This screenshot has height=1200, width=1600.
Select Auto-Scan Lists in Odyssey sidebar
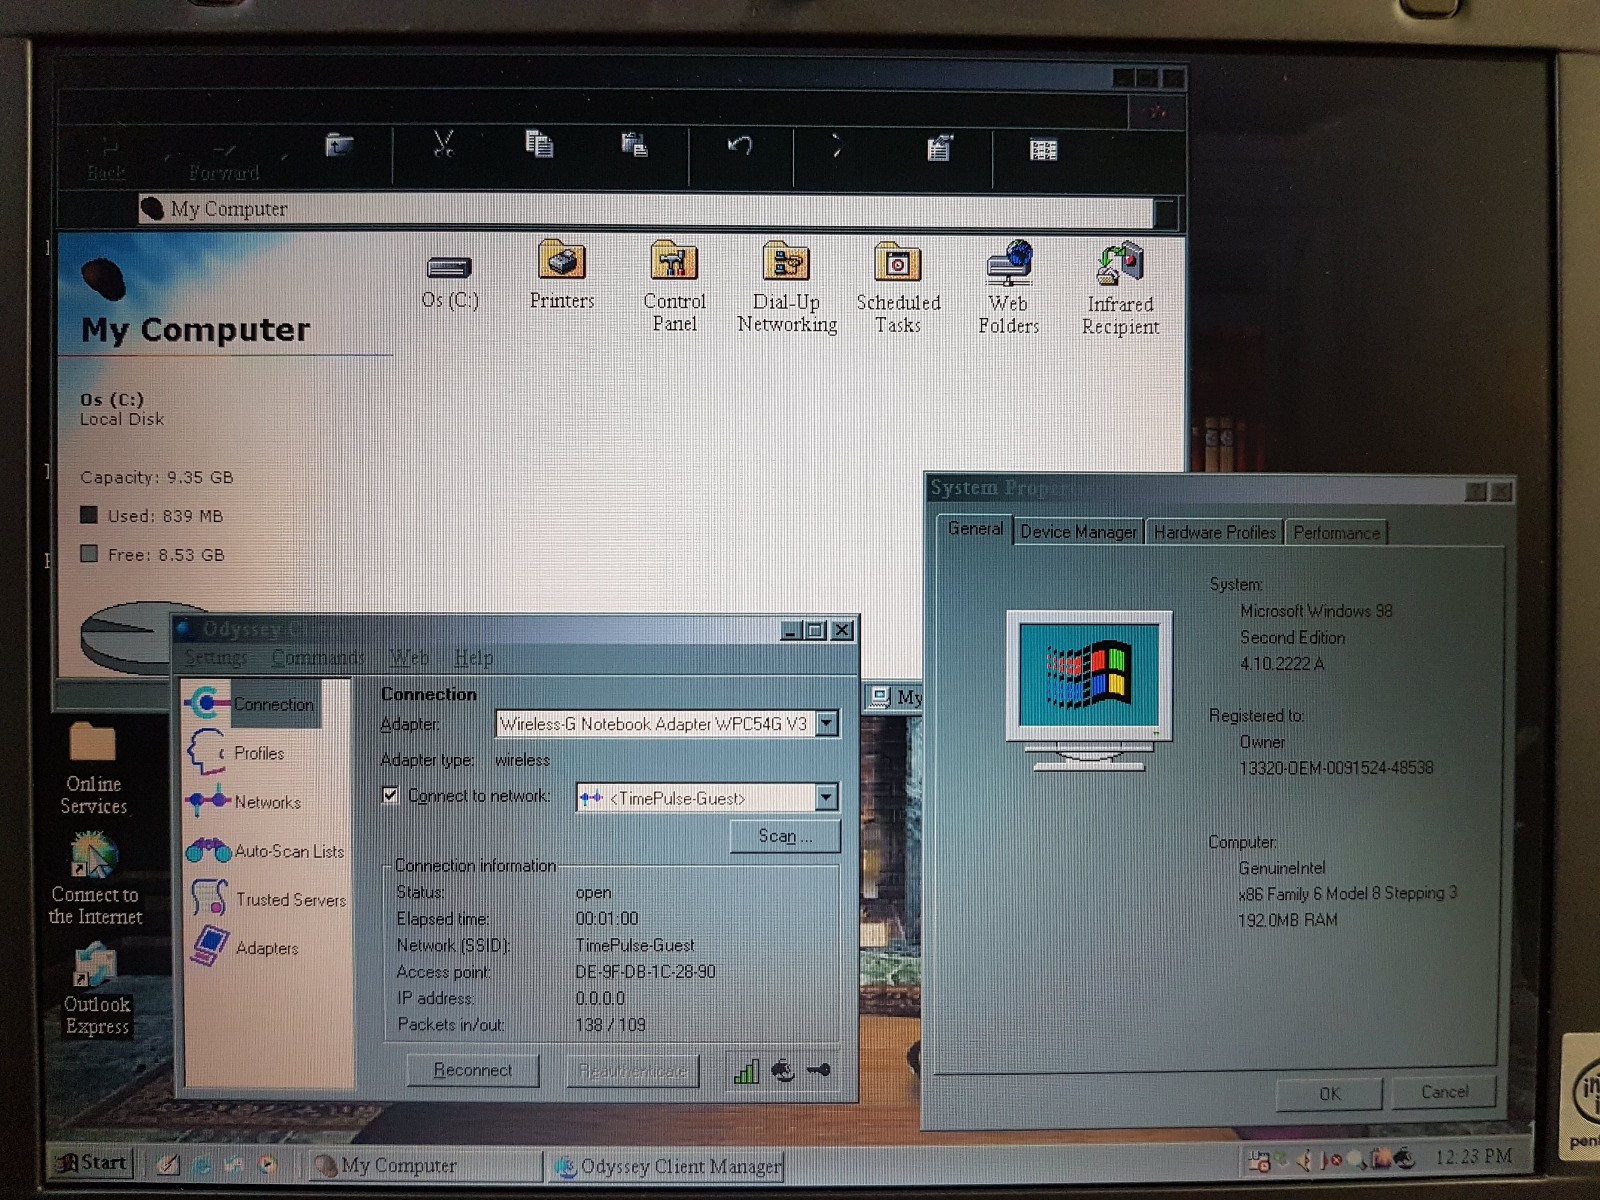pos(265,851)
